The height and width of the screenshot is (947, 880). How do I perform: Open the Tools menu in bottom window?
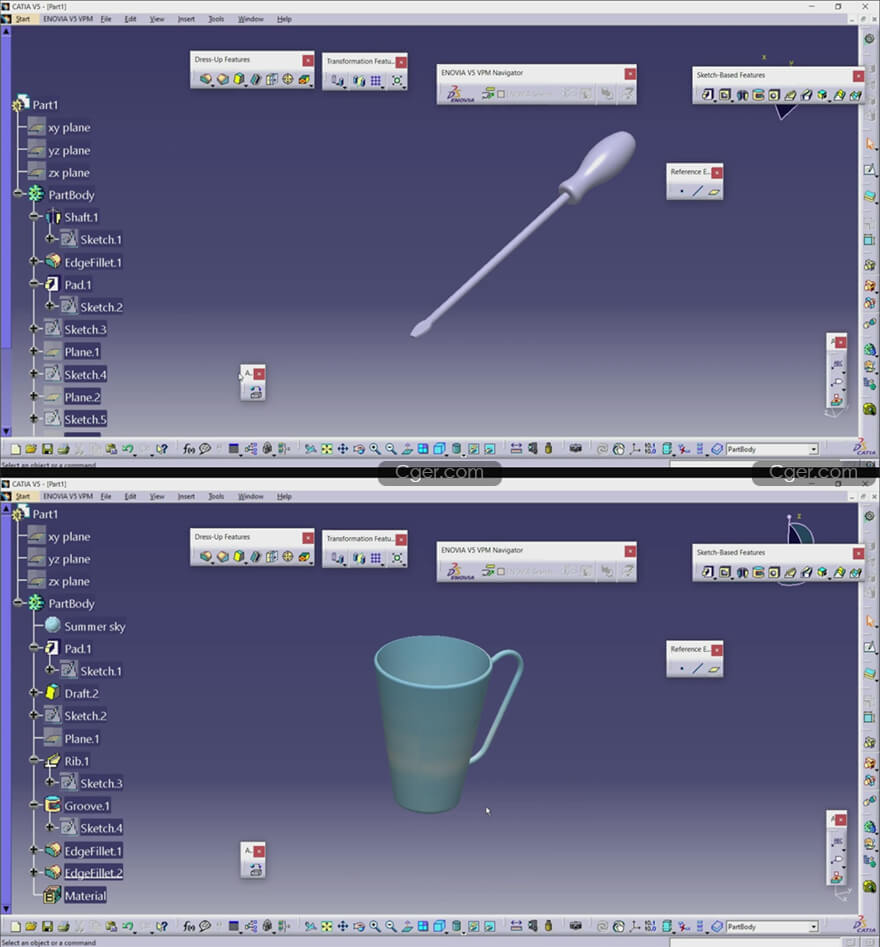pos(216,496)
